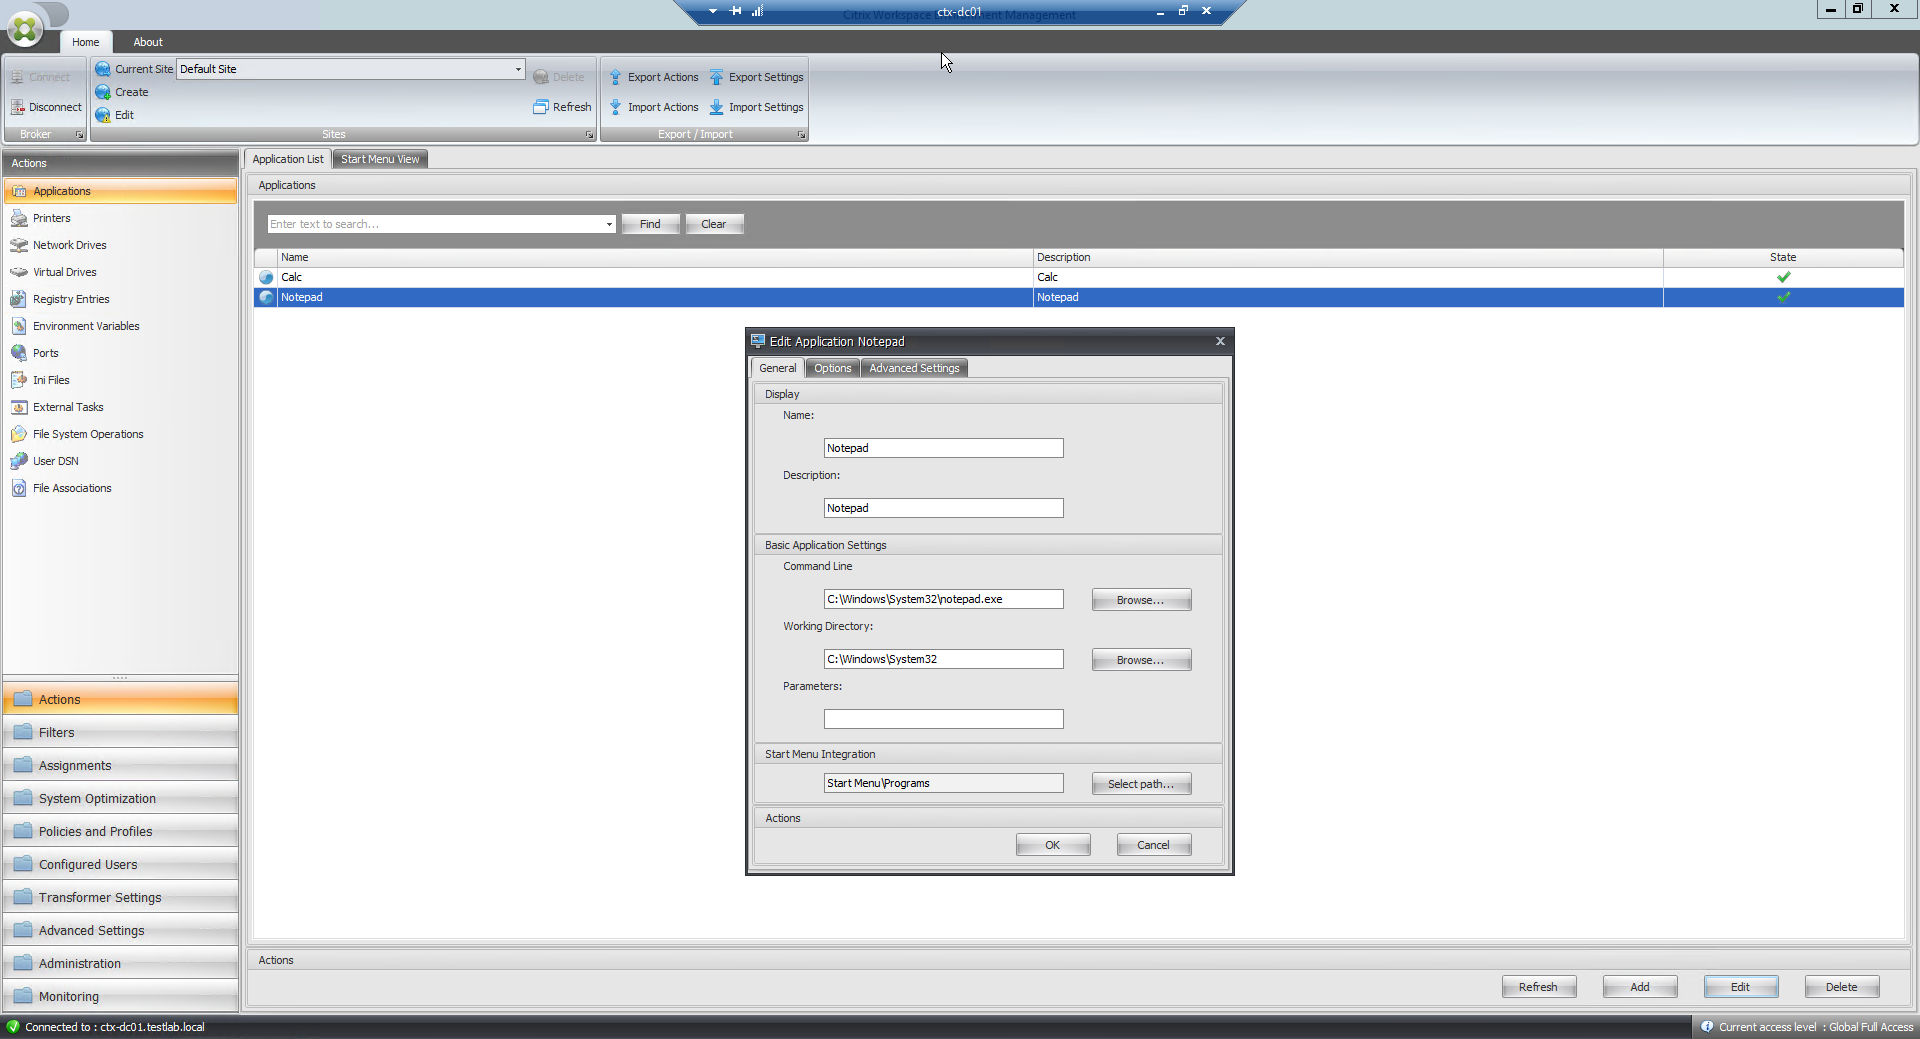Click the Export Settings icon
The height and width of the screenshot is (1039, 1920).
pyautogui.click(x=717, y=77)
